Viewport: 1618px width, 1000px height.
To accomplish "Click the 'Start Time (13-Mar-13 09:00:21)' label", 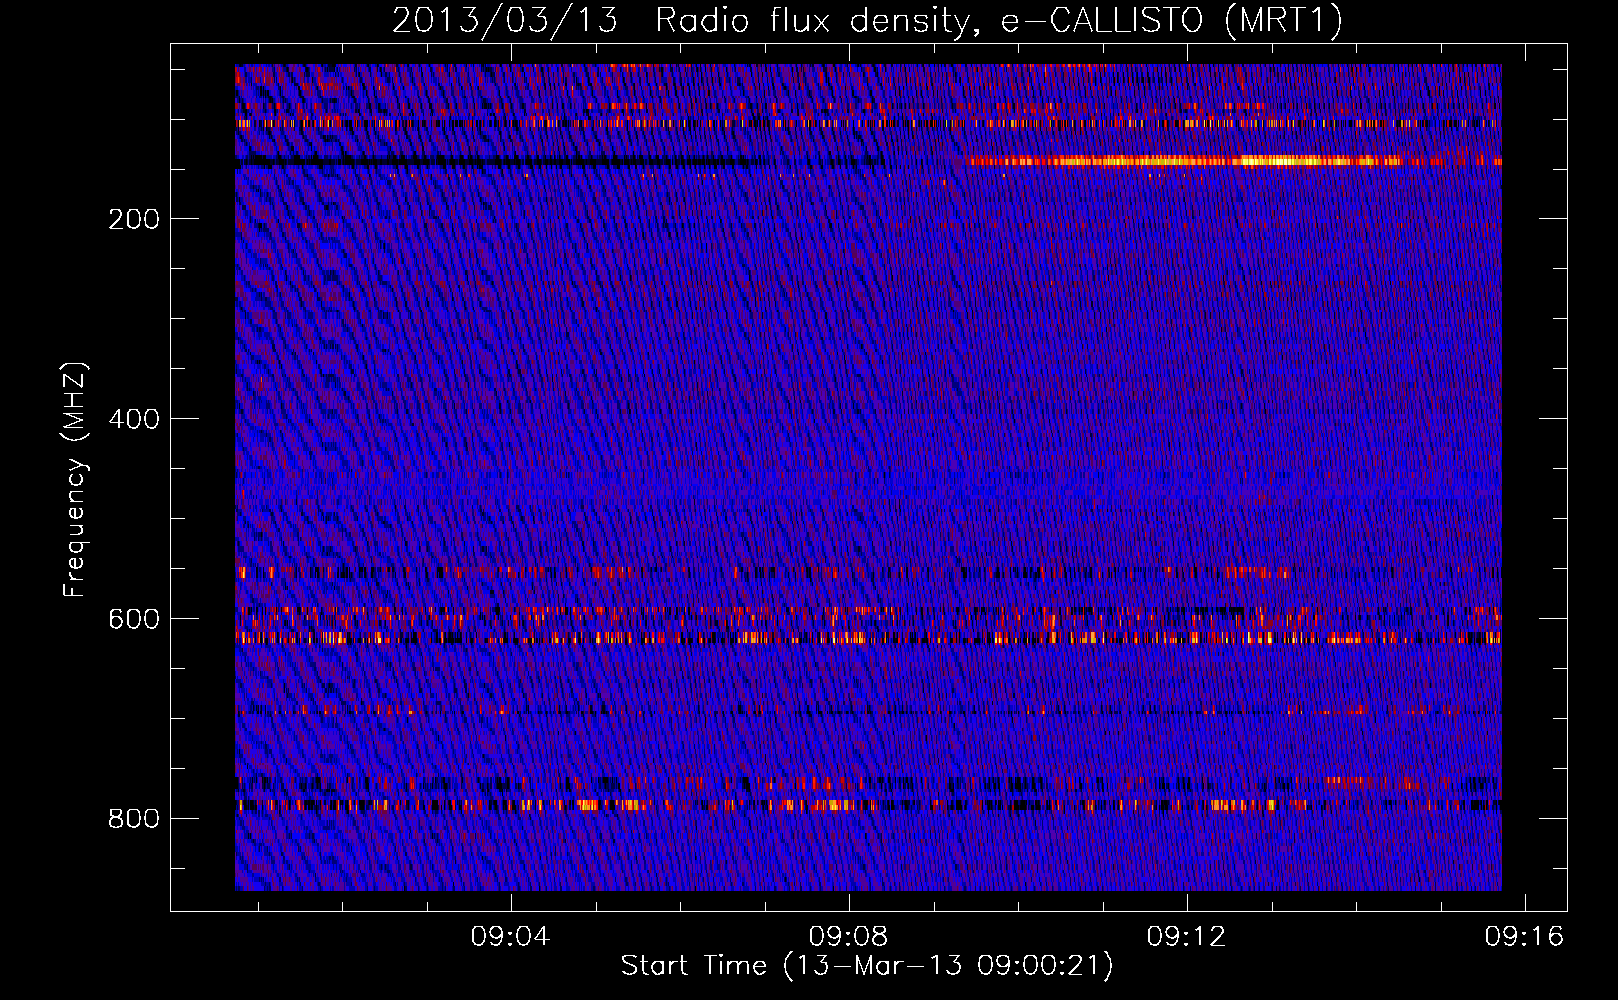I will pos(867,966).
